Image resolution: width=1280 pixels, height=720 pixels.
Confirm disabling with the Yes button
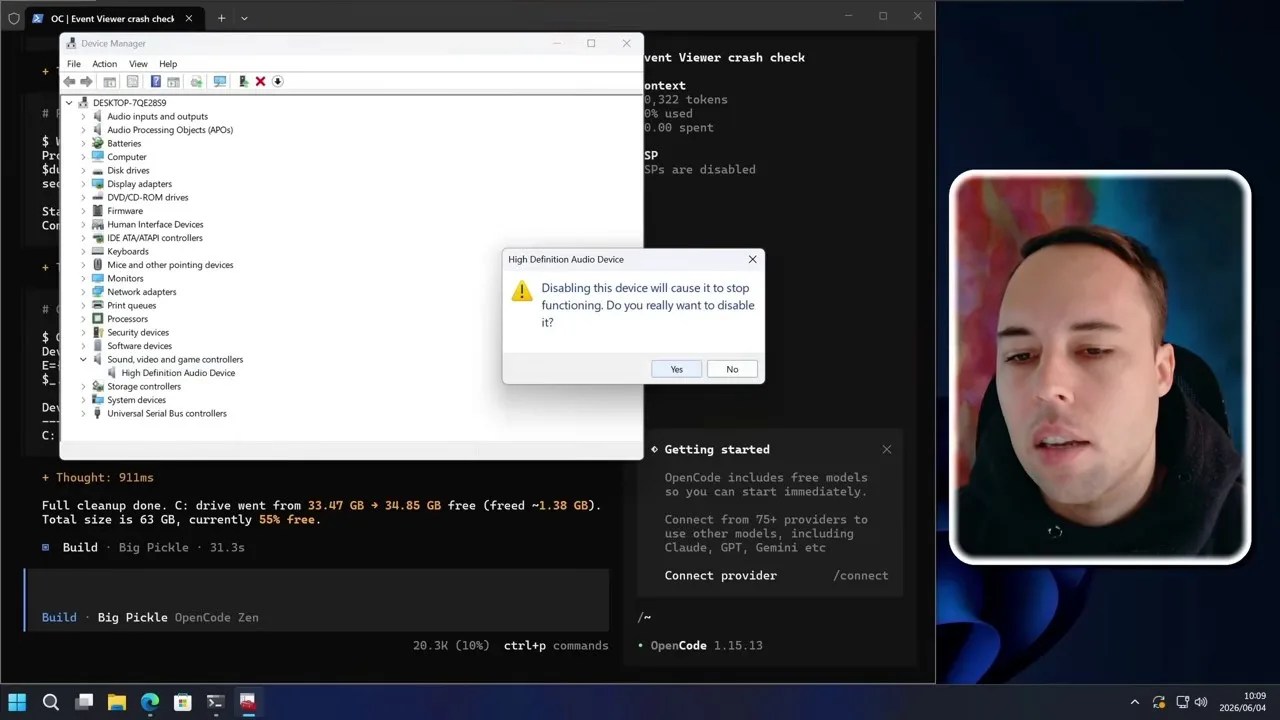pos(677,369)
